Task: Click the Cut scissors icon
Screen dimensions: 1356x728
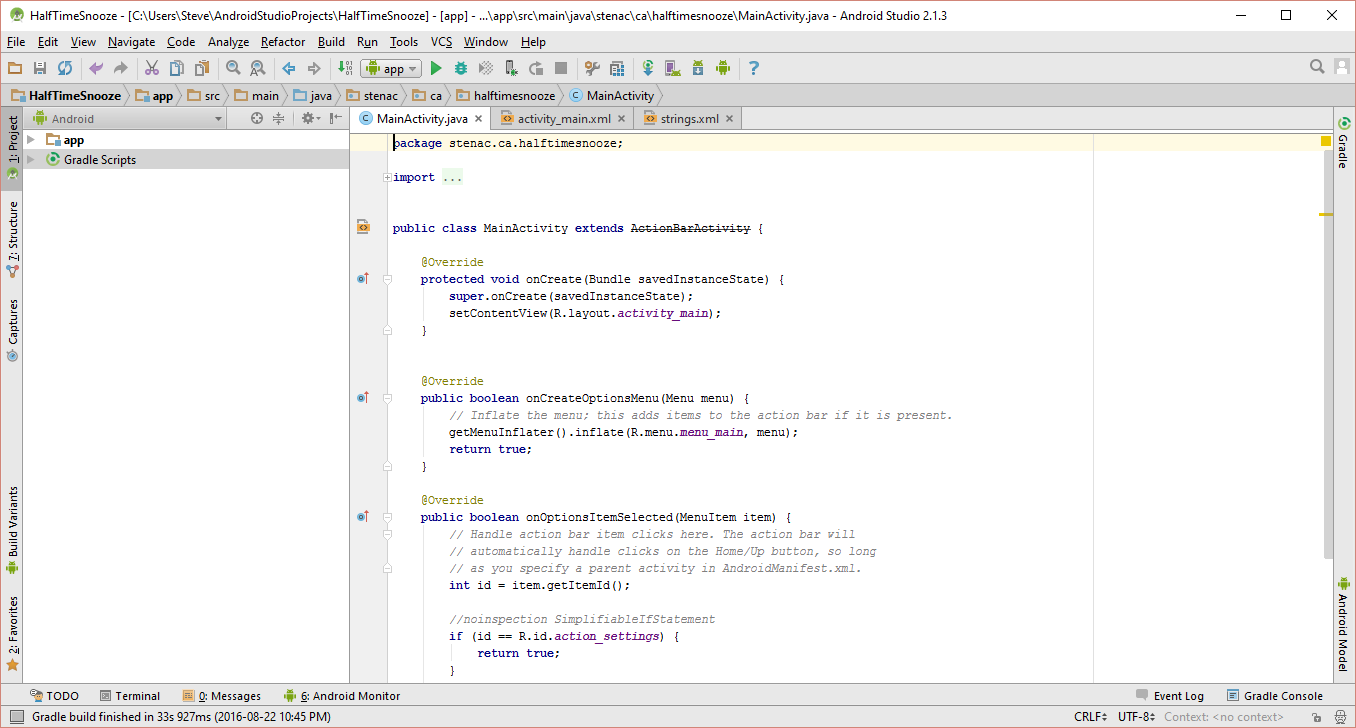Action: (x=152, y=68)
